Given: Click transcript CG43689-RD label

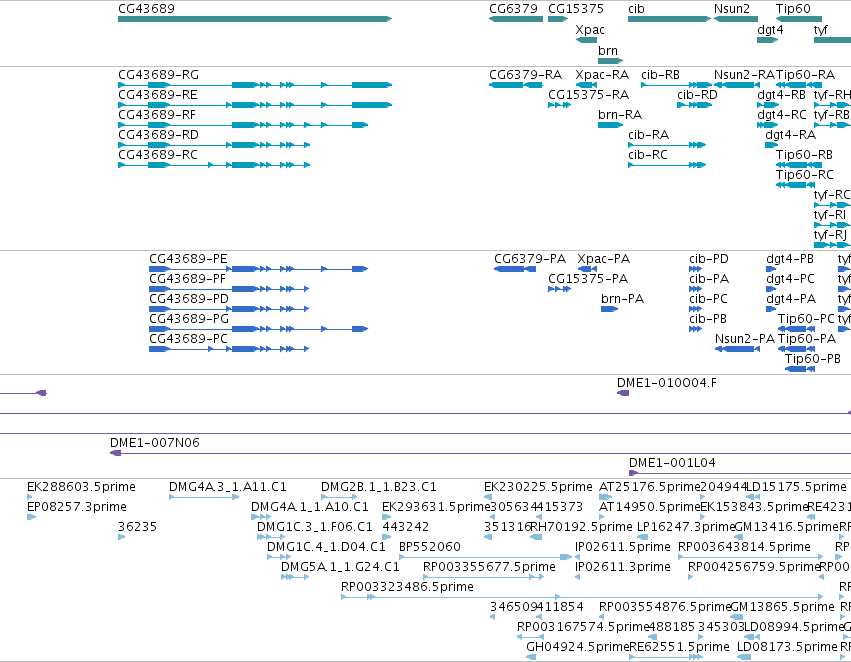Looking at the screenshot, I should [x=158, y=135].
